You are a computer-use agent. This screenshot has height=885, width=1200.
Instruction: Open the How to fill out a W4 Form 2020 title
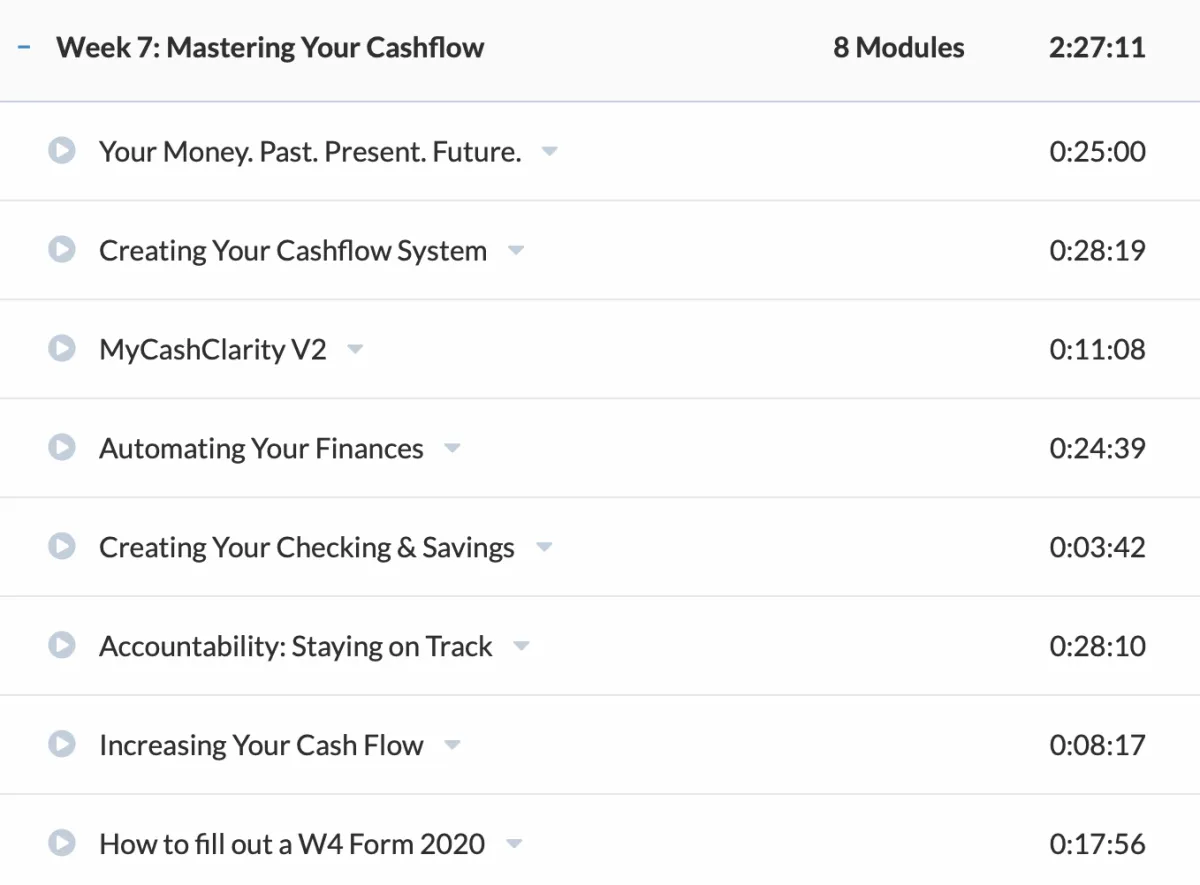pos(292,844)
